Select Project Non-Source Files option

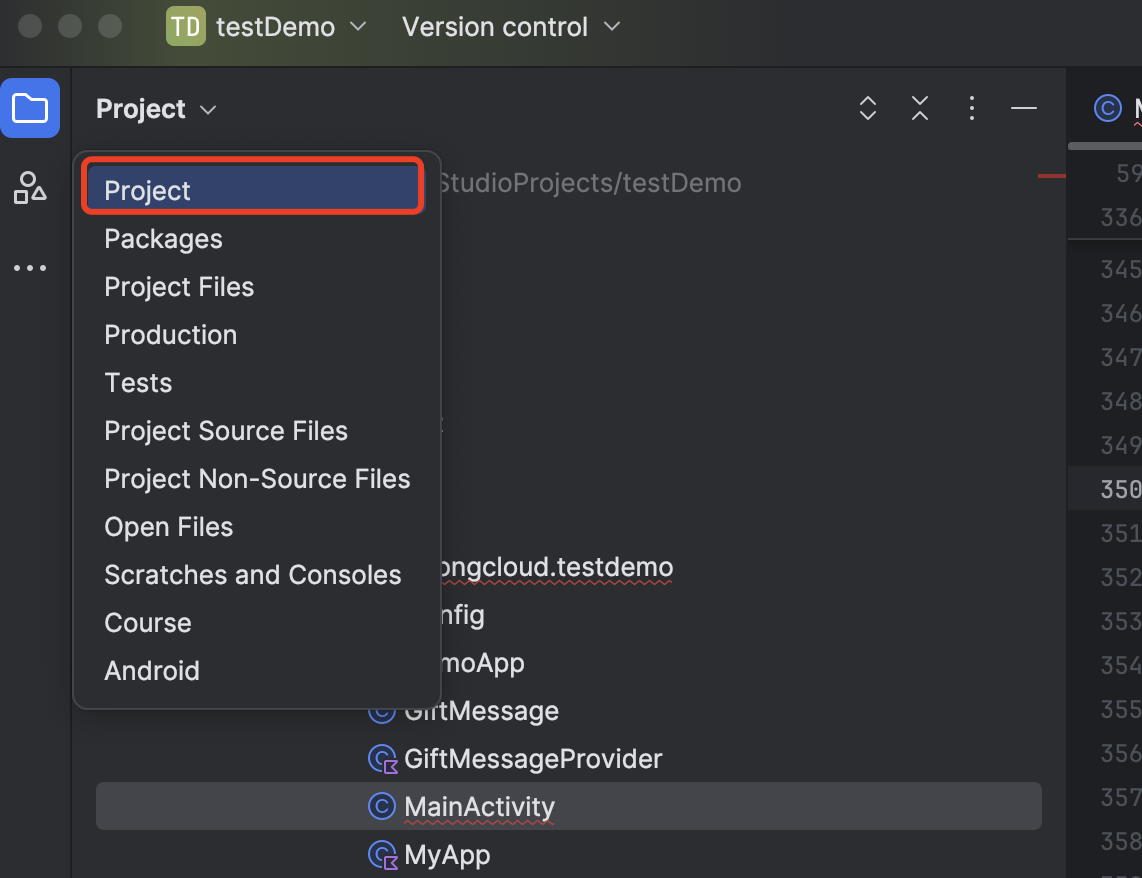(257, 479)
